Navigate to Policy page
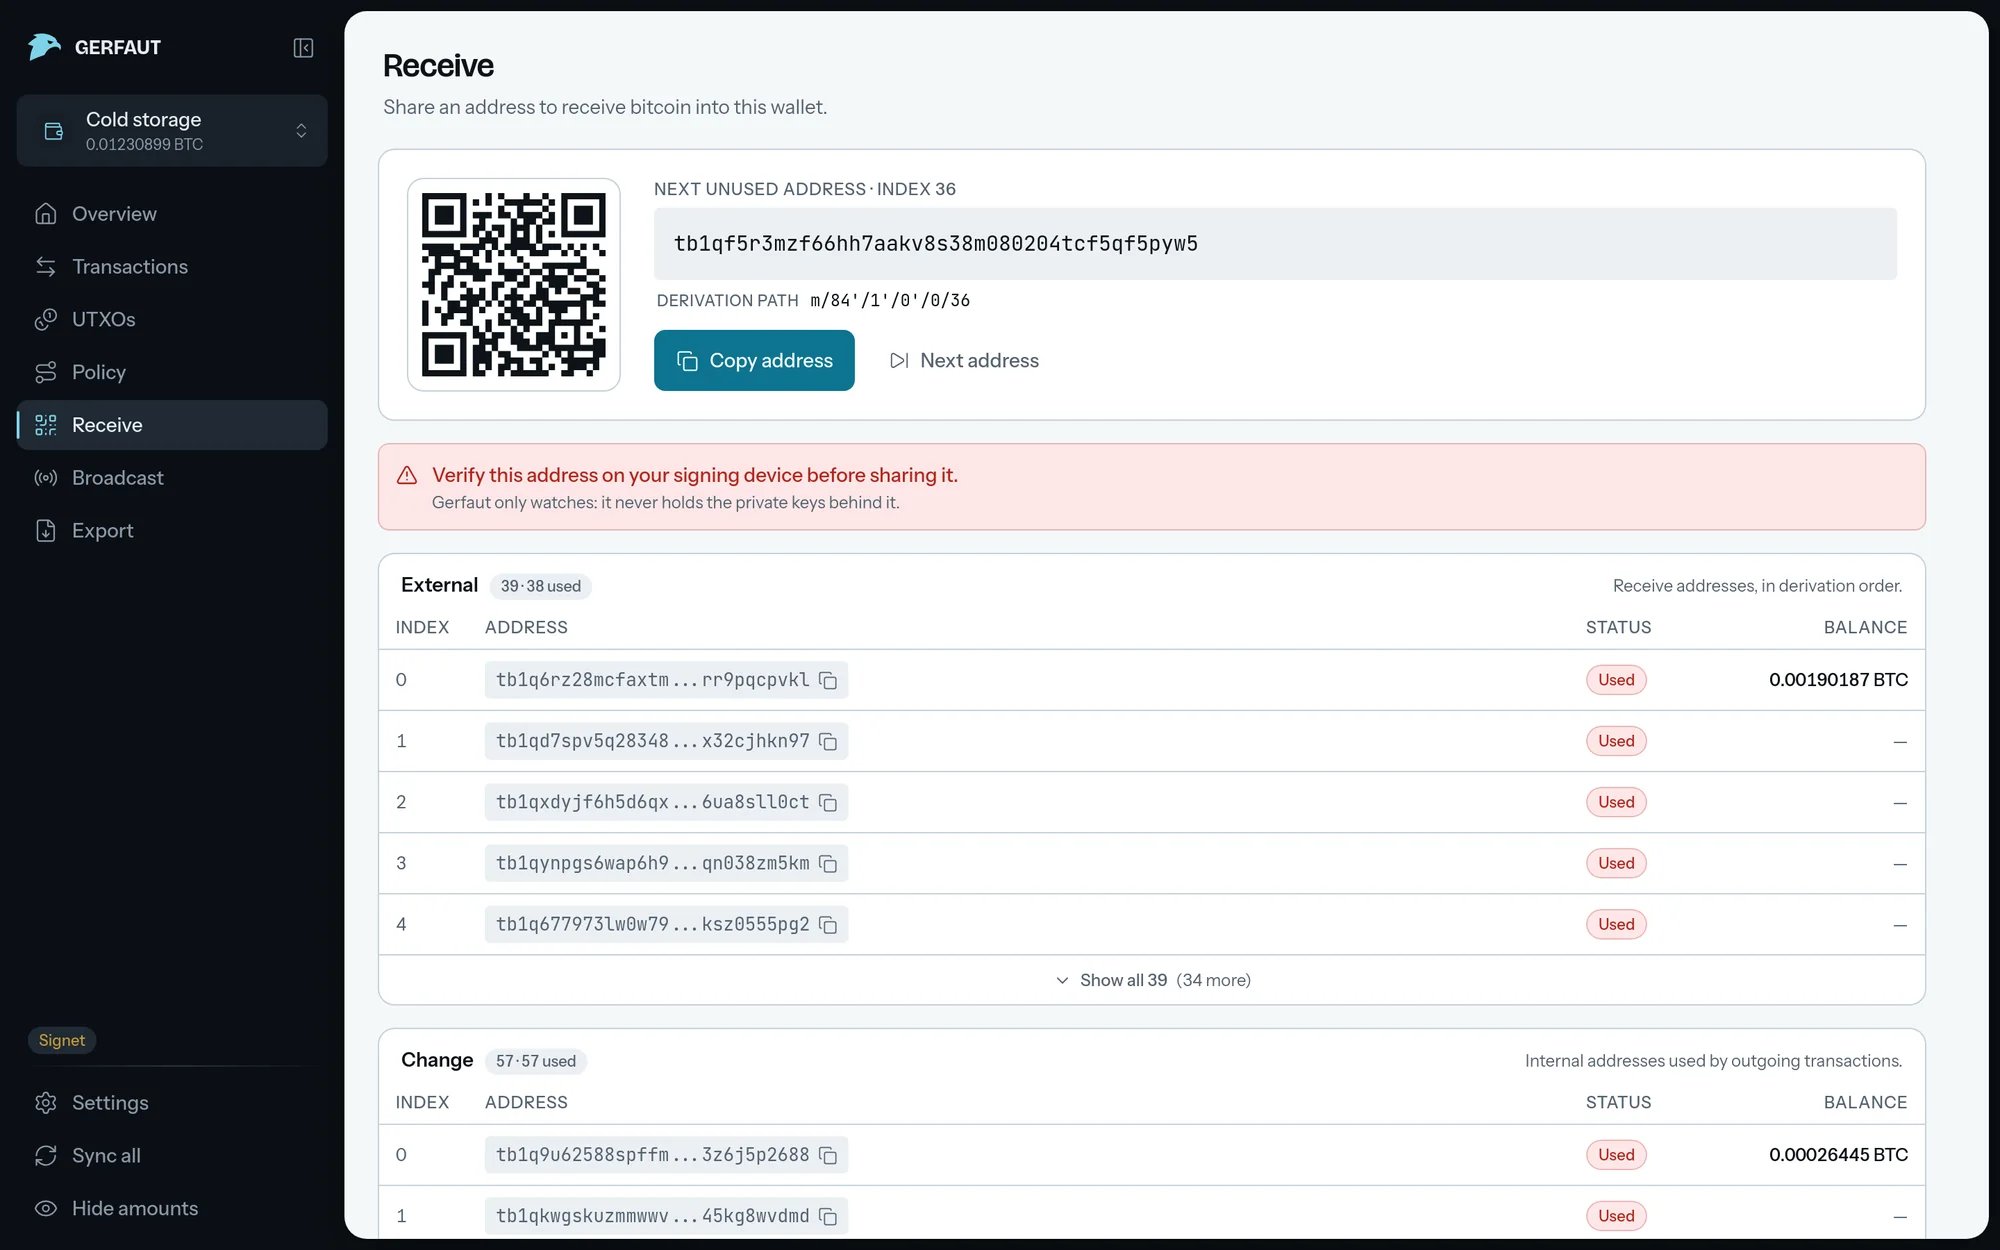This screenshot has height=1250, width=2000. click(x=172, y=372)
